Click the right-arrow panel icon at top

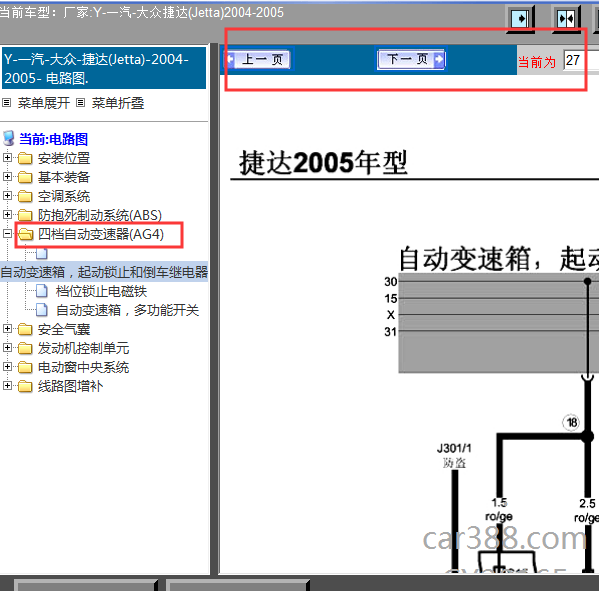tap(520, 19)
